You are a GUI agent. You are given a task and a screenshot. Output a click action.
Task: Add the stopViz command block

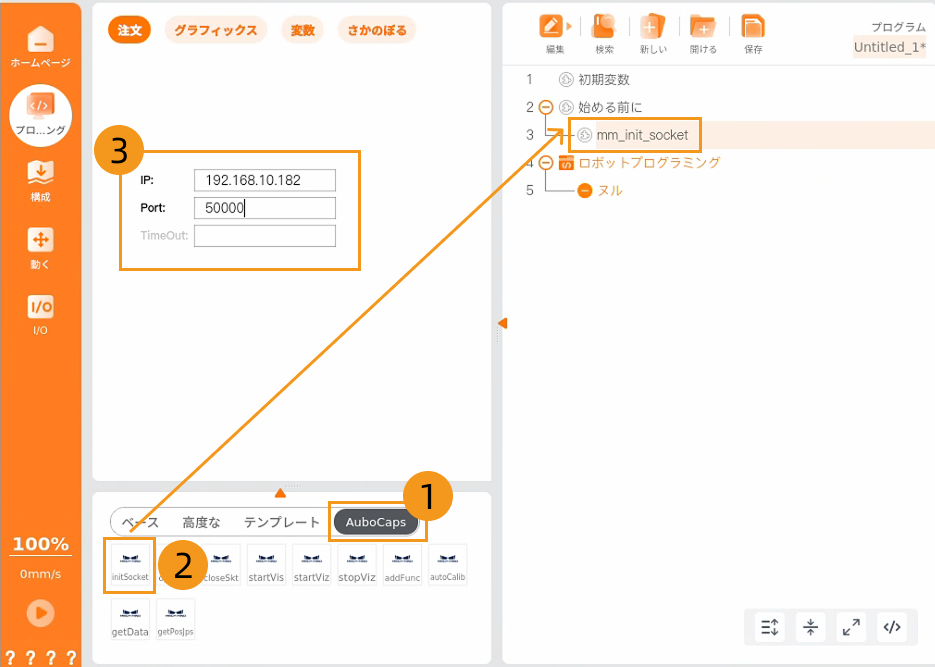tap(357, 564)
